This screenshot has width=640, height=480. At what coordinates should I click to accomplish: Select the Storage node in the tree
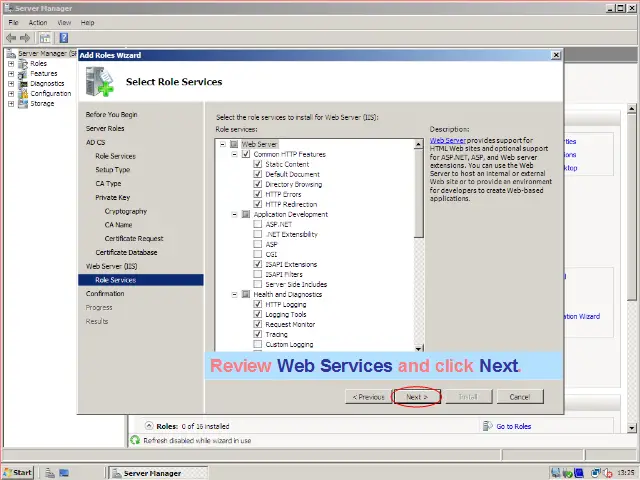pyautogui.click(x=42, y=104)
